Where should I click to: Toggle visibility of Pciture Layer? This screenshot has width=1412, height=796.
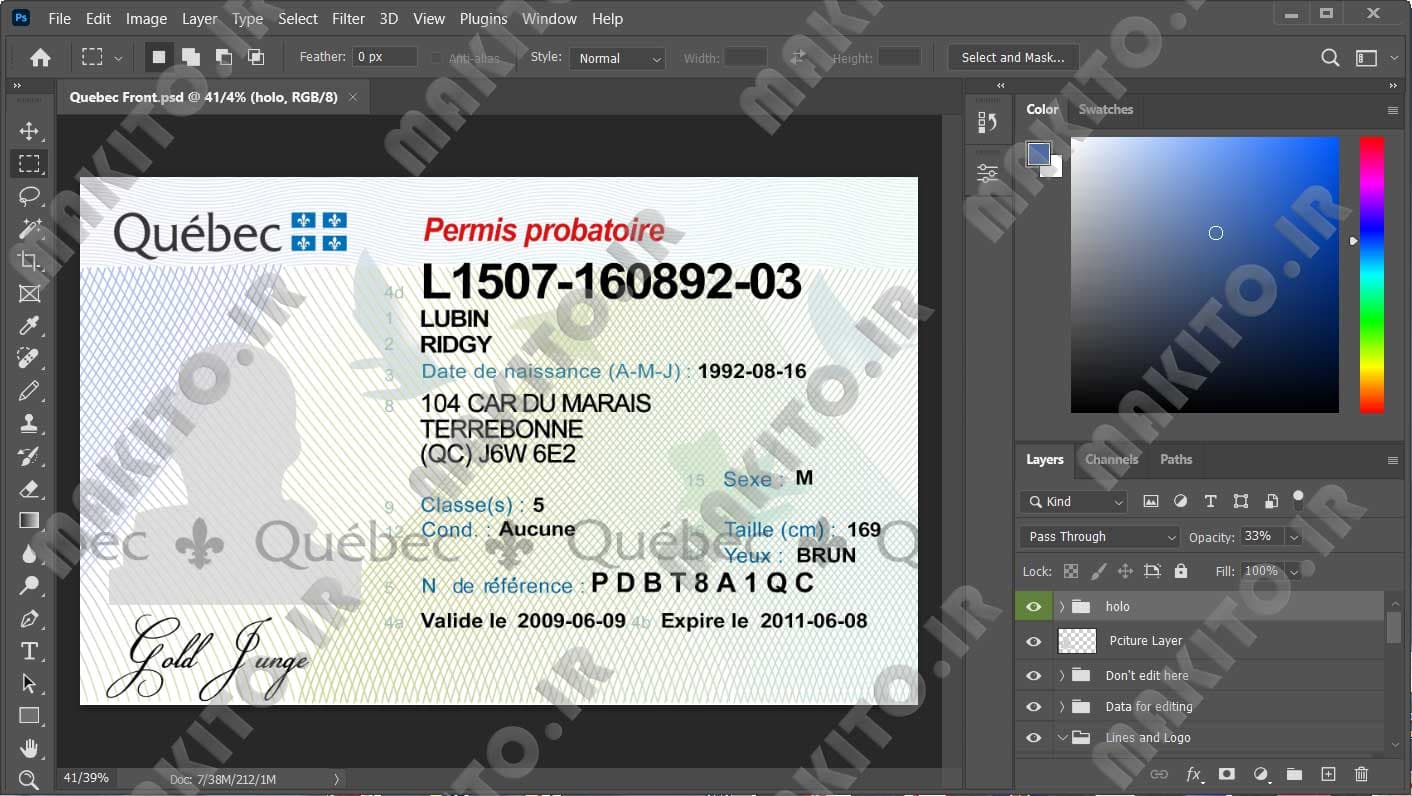pos(1034,641)
